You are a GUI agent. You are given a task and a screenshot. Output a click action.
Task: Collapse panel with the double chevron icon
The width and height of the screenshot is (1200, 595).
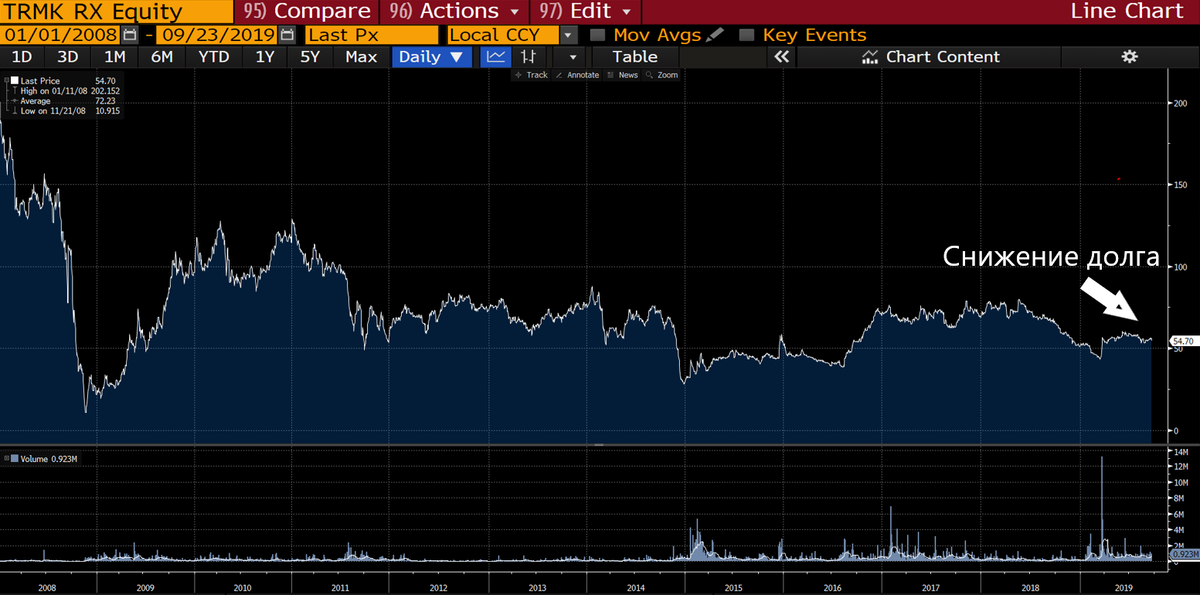point(783,57)
